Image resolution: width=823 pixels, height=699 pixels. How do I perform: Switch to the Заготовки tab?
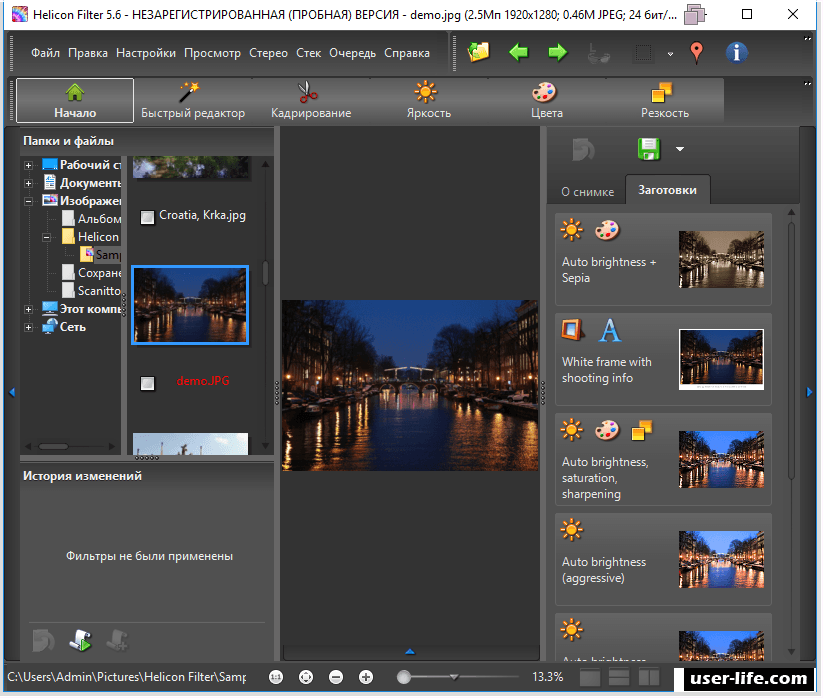667,190
